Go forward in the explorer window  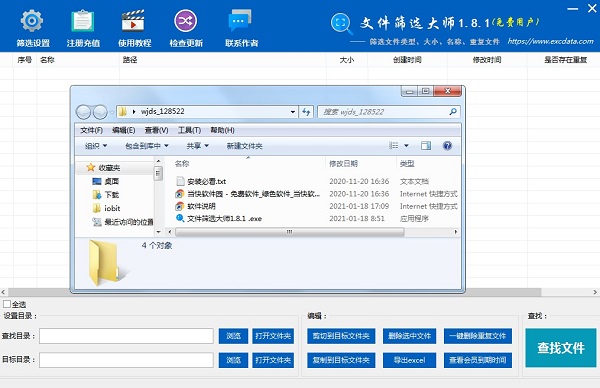[x=100, y=112]
